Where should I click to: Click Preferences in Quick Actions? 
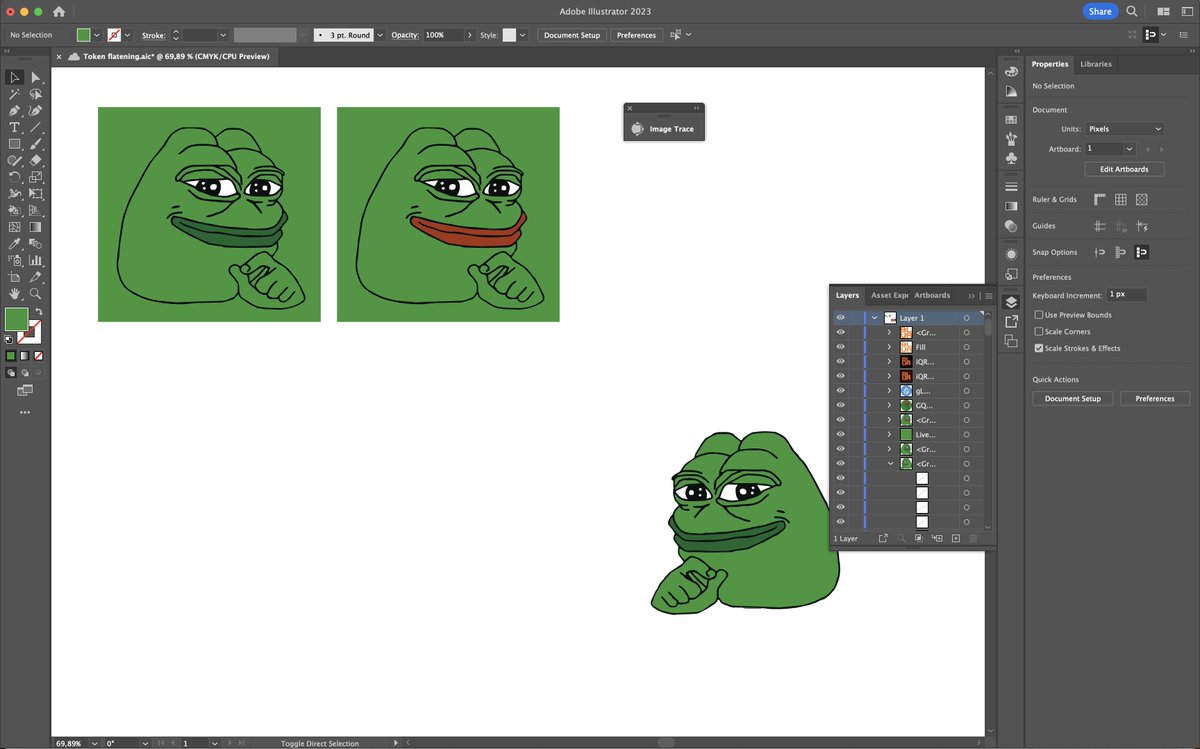[x=1154, y=398]
